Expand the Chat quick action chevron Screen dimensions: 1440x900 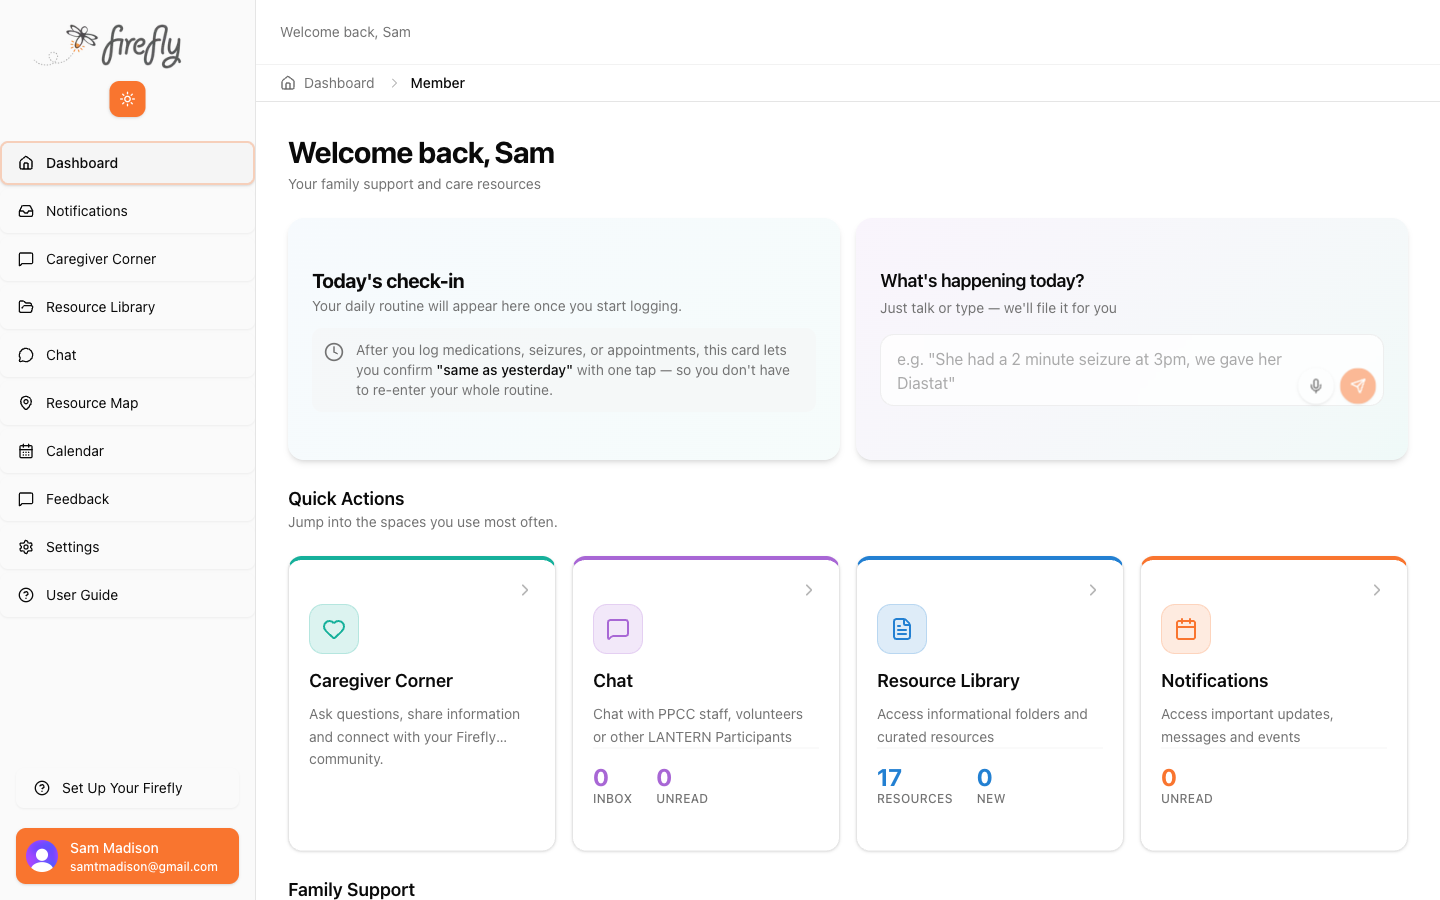[808, 590]
